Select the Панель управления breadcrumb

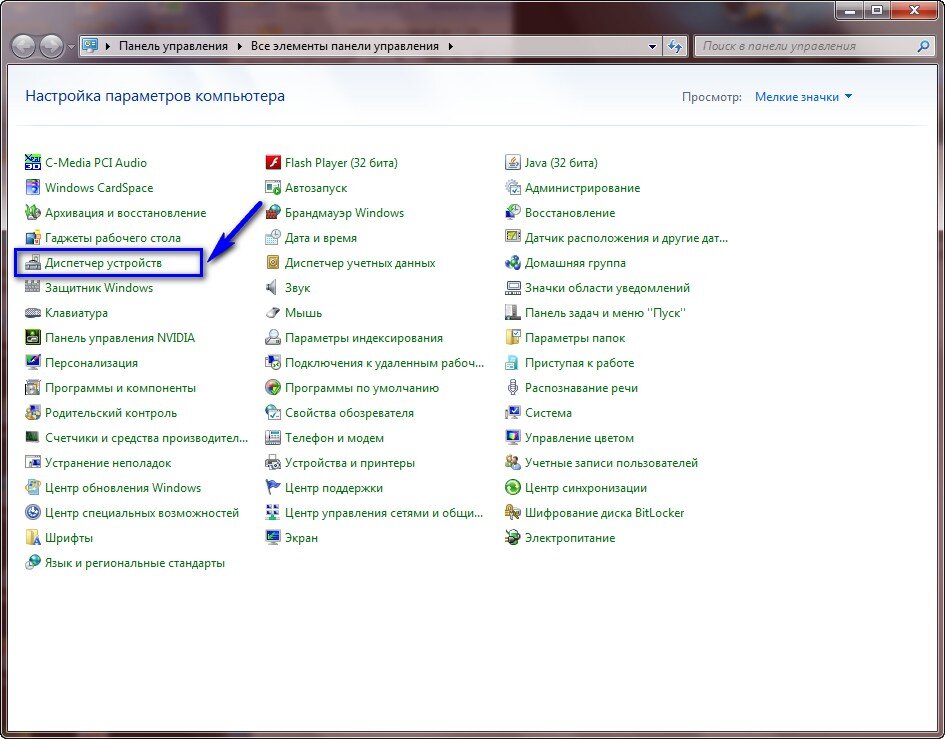pos(174,46)
